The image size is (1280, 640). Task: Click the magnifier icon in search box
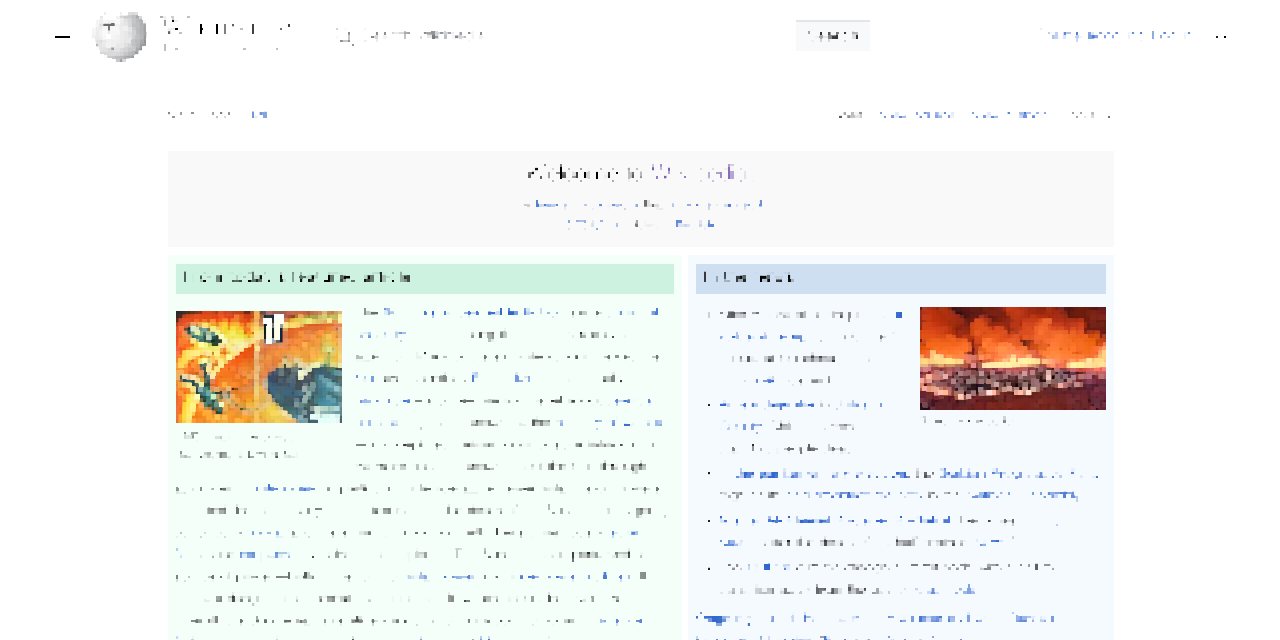[345, 36]
